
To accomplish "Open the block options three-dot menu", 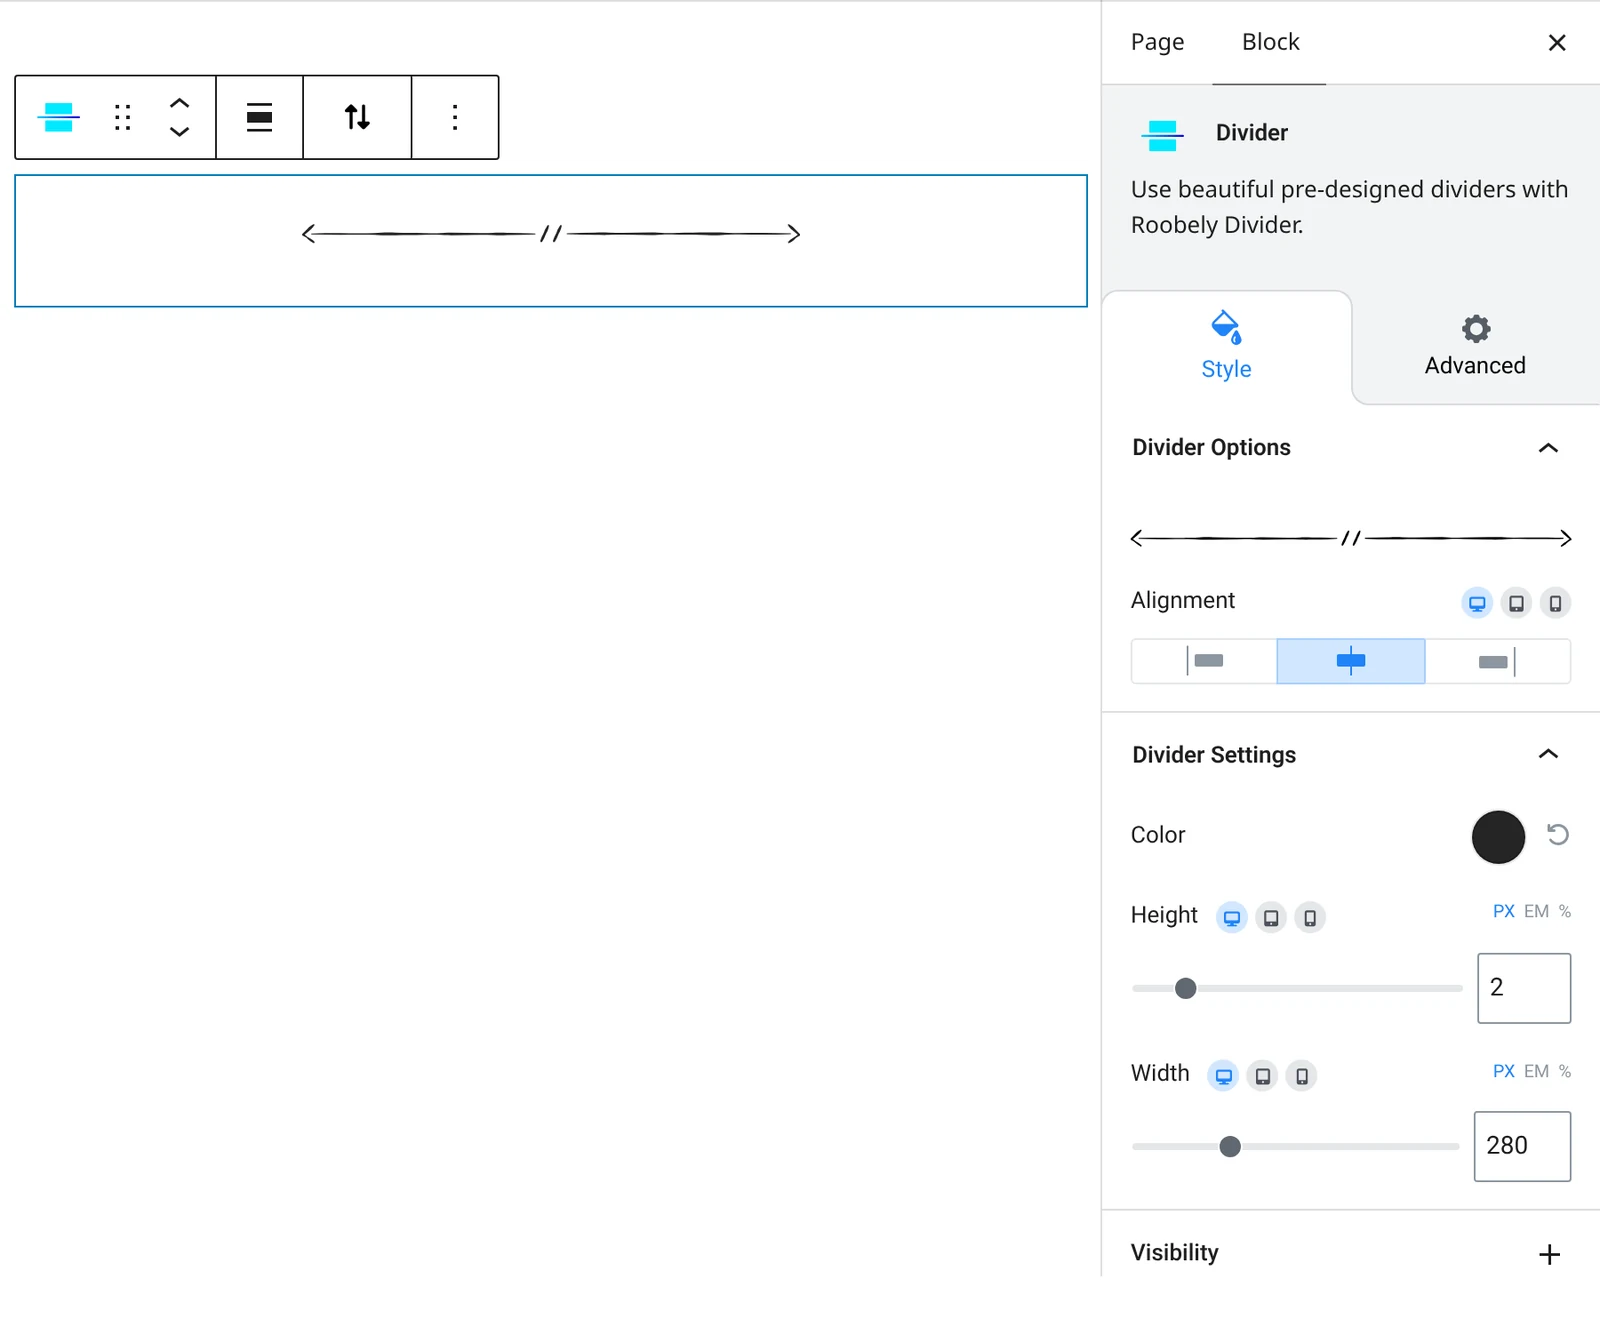I will coord(455,117).
